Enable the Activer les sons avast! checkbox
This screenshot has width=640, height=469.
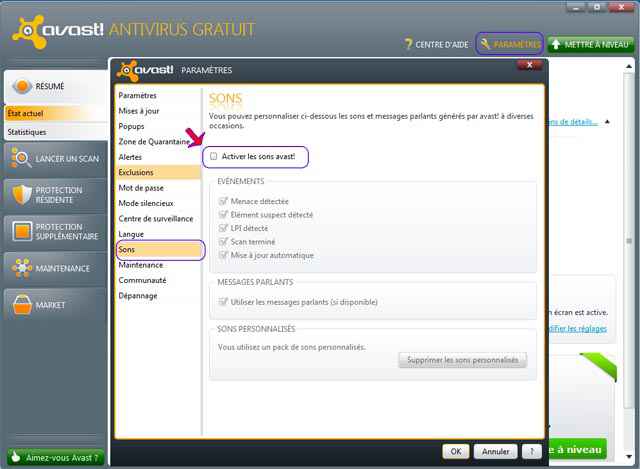point(213,156)
